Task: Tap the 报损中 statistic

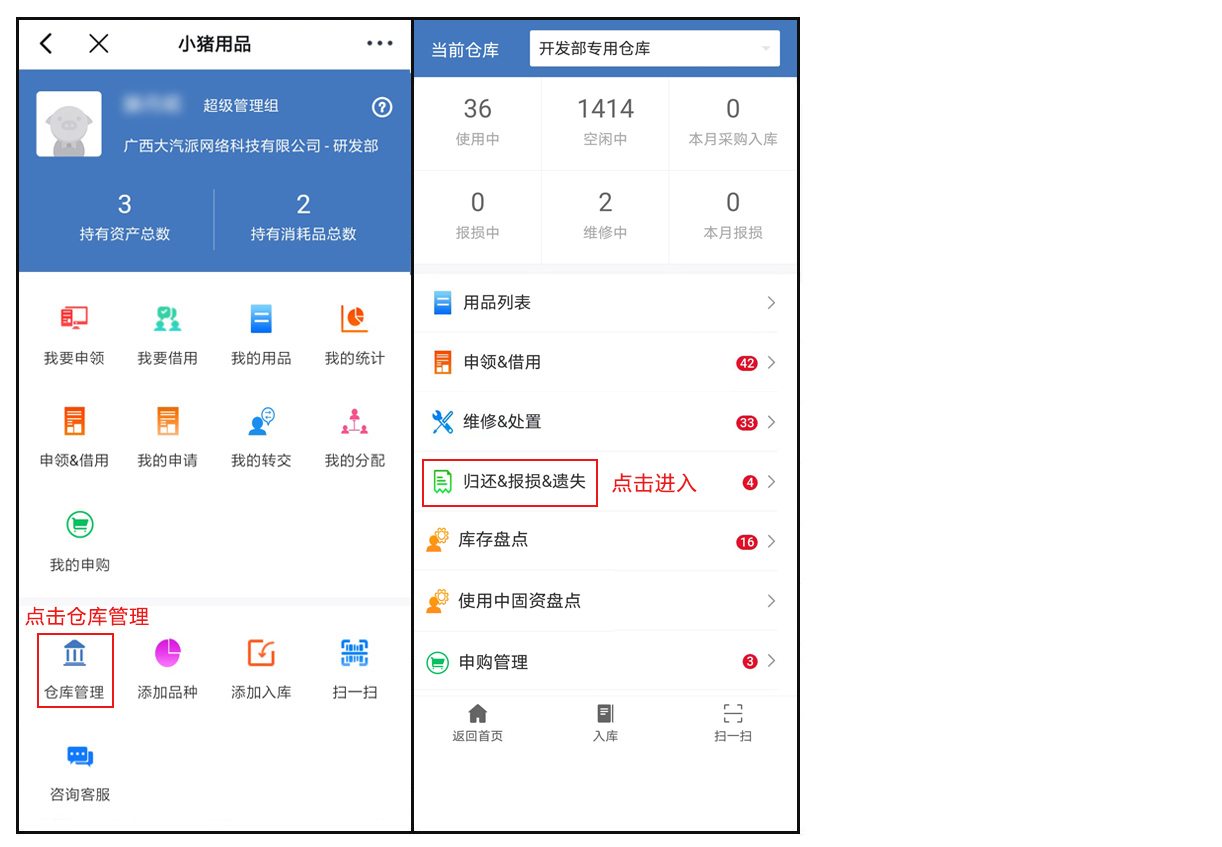Action: point(477,216)
